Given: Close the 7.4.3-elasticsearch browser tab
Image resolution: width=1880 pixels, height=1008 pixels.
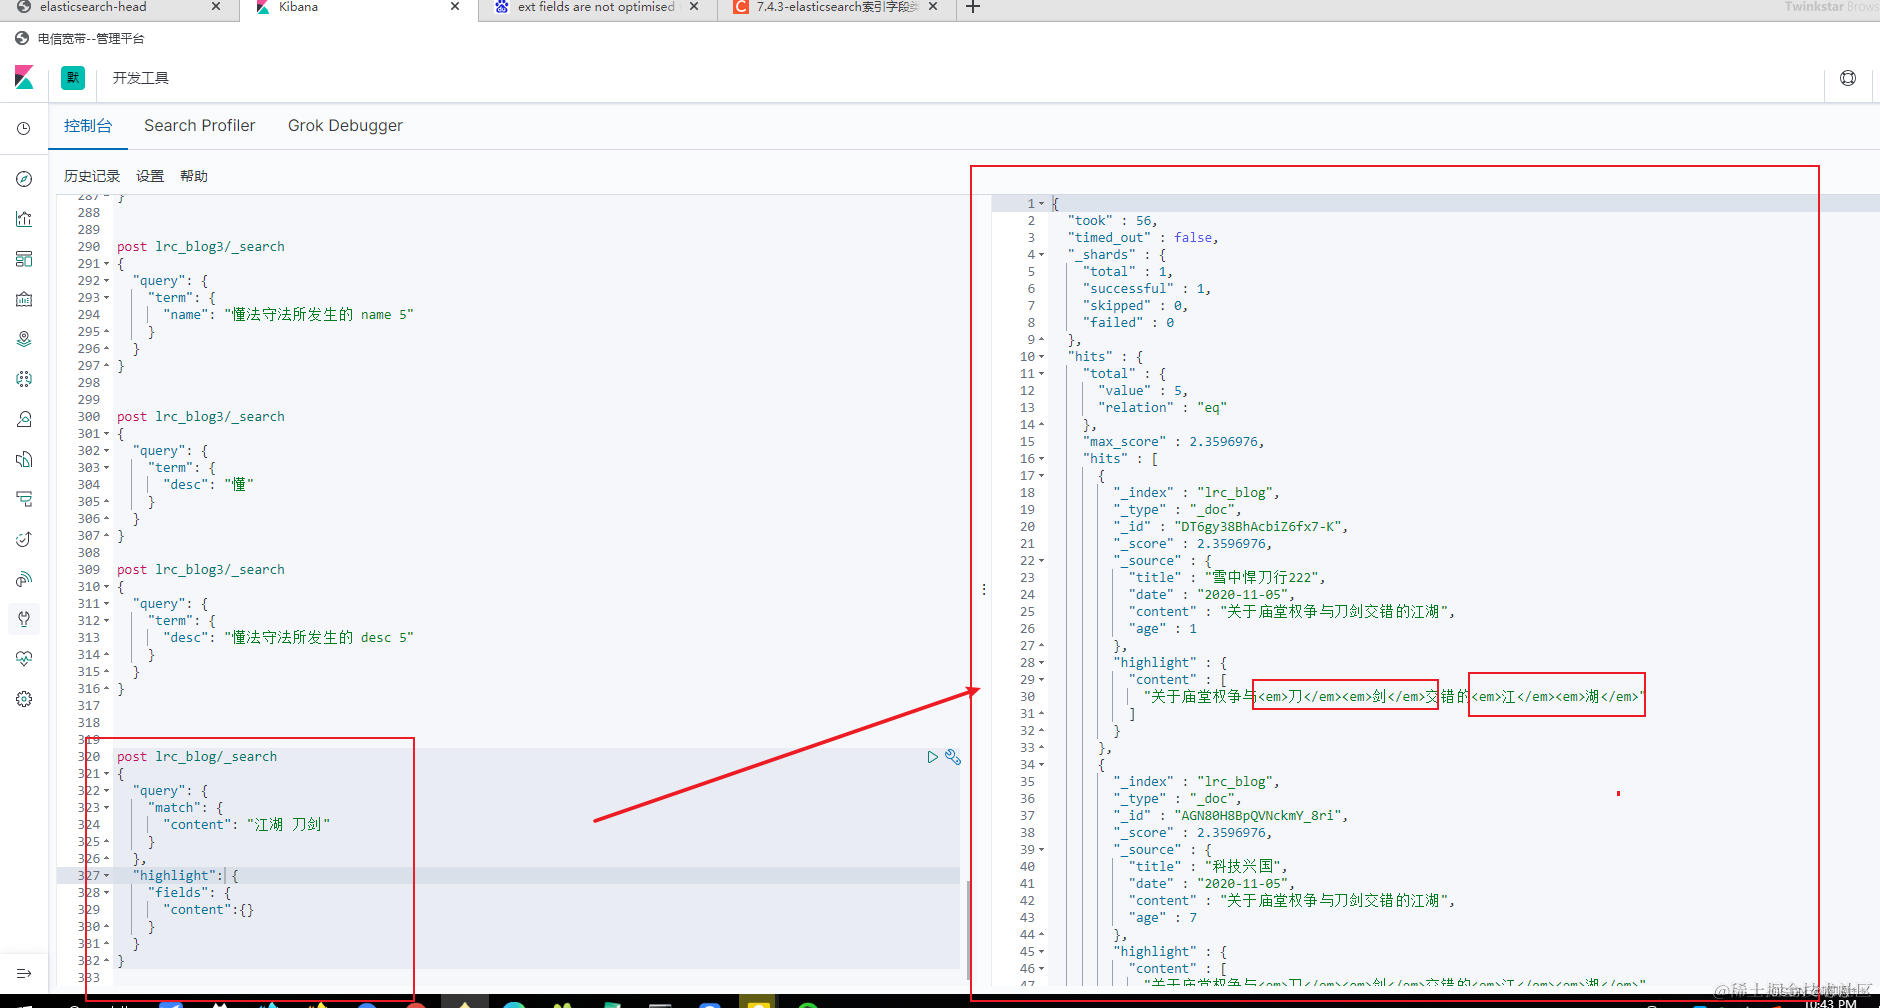Looking at the screenshot, I should (x=933, y=7).
